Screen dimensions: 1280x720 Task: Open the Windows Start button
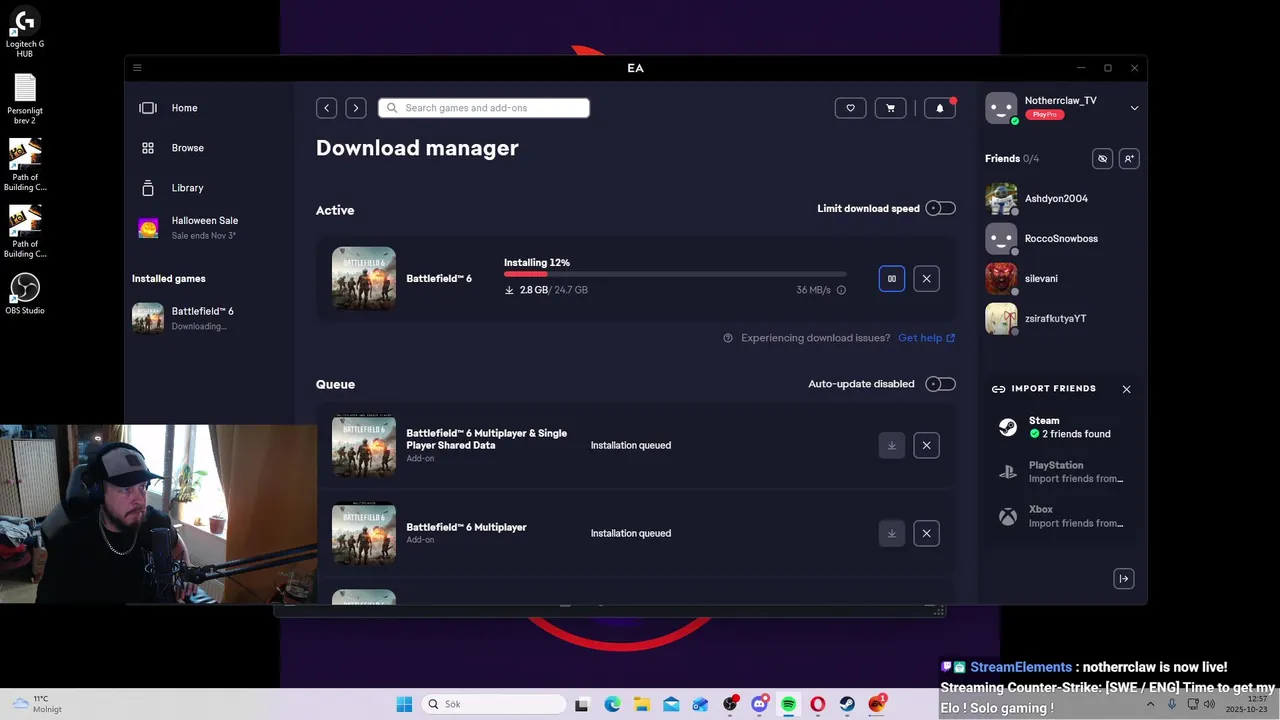(404, 704)
